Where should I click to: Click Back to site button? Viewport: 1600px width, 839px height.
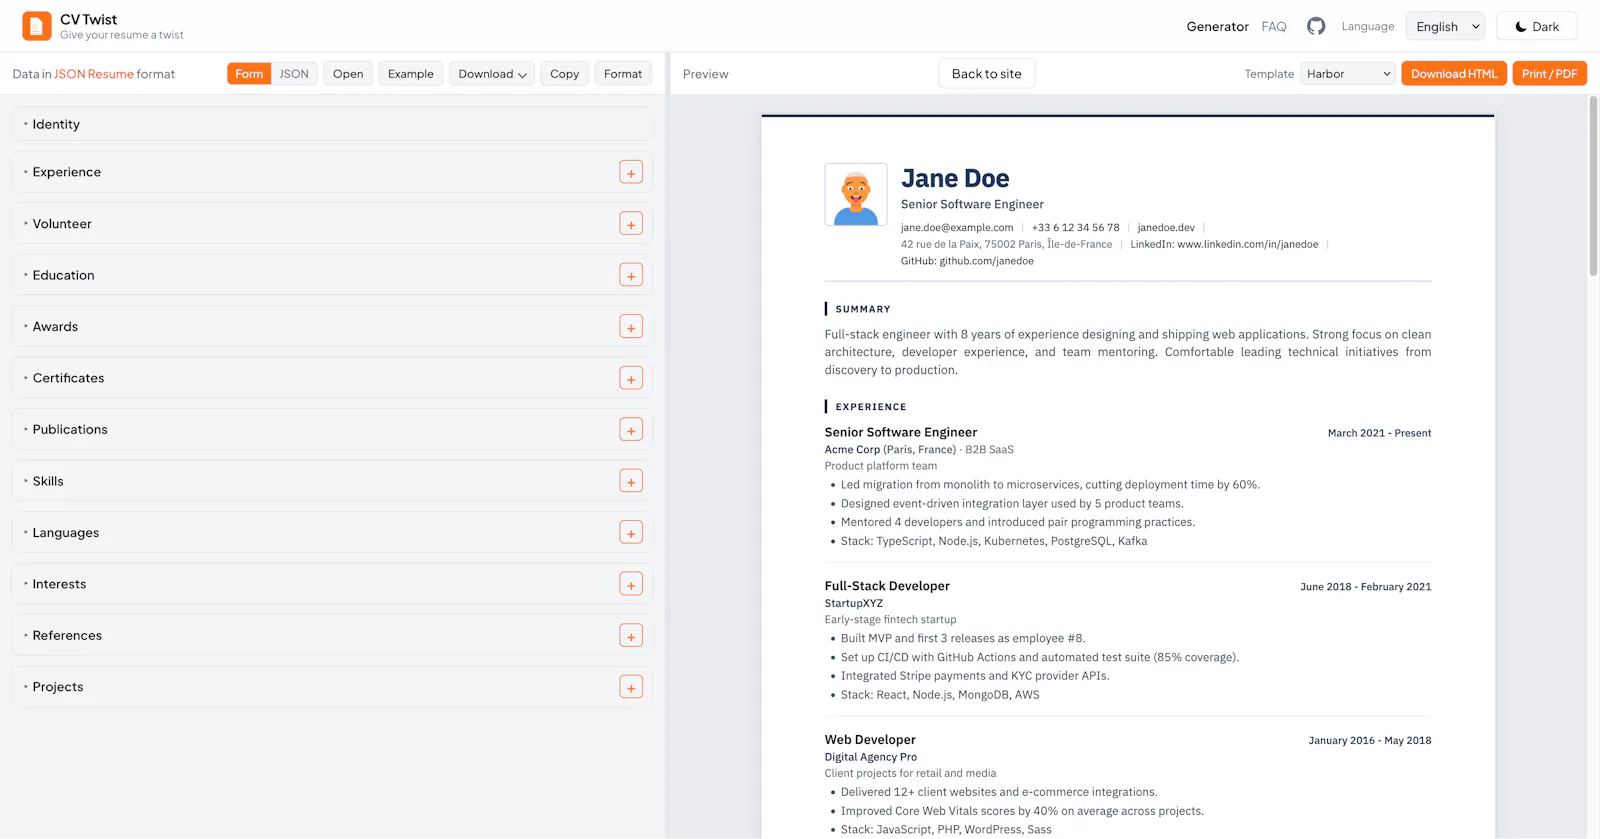coord(987,73)
